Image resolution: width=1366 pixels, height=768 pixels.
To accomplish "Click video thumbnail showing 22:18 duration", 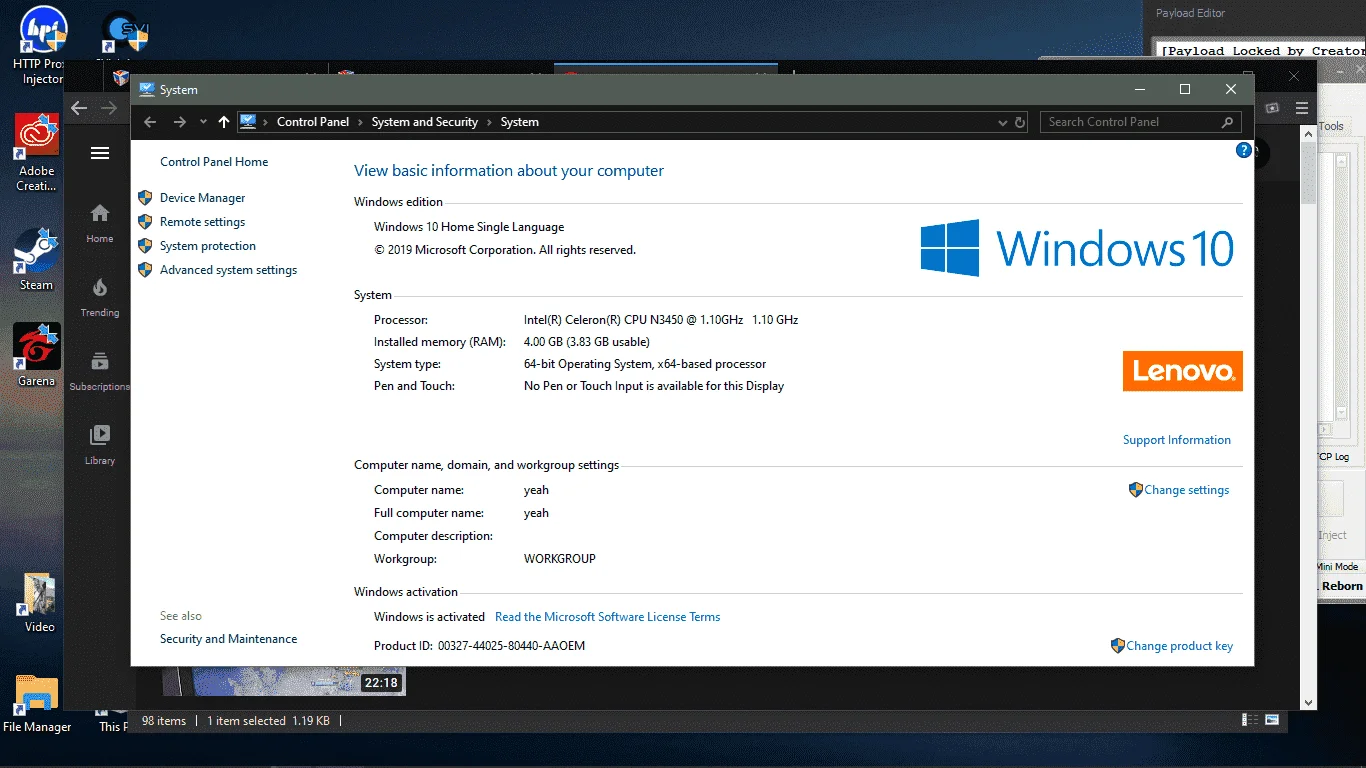I will 284,681.
